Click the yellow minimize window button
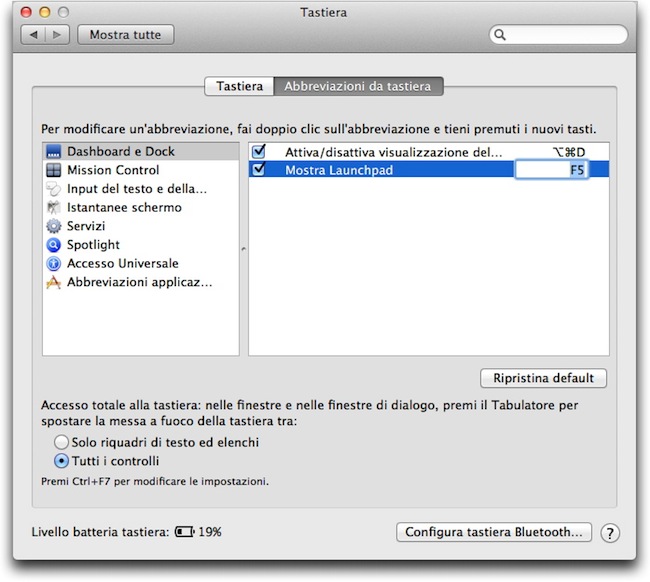650x582 pixels. pyautogui.click(x=45, y=12)
